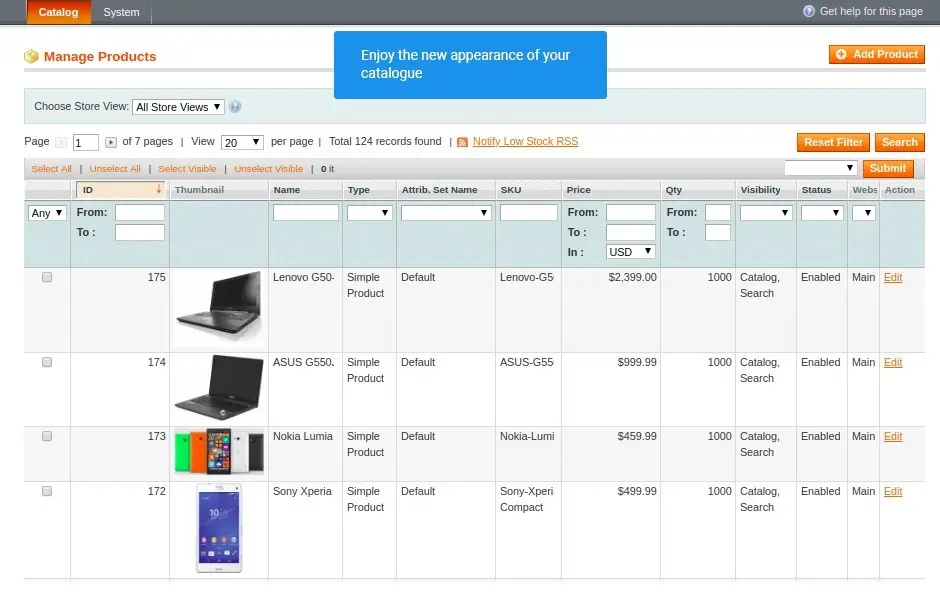Open the USD currency dropdown
The image size is (940, 602).
point(630,252)
